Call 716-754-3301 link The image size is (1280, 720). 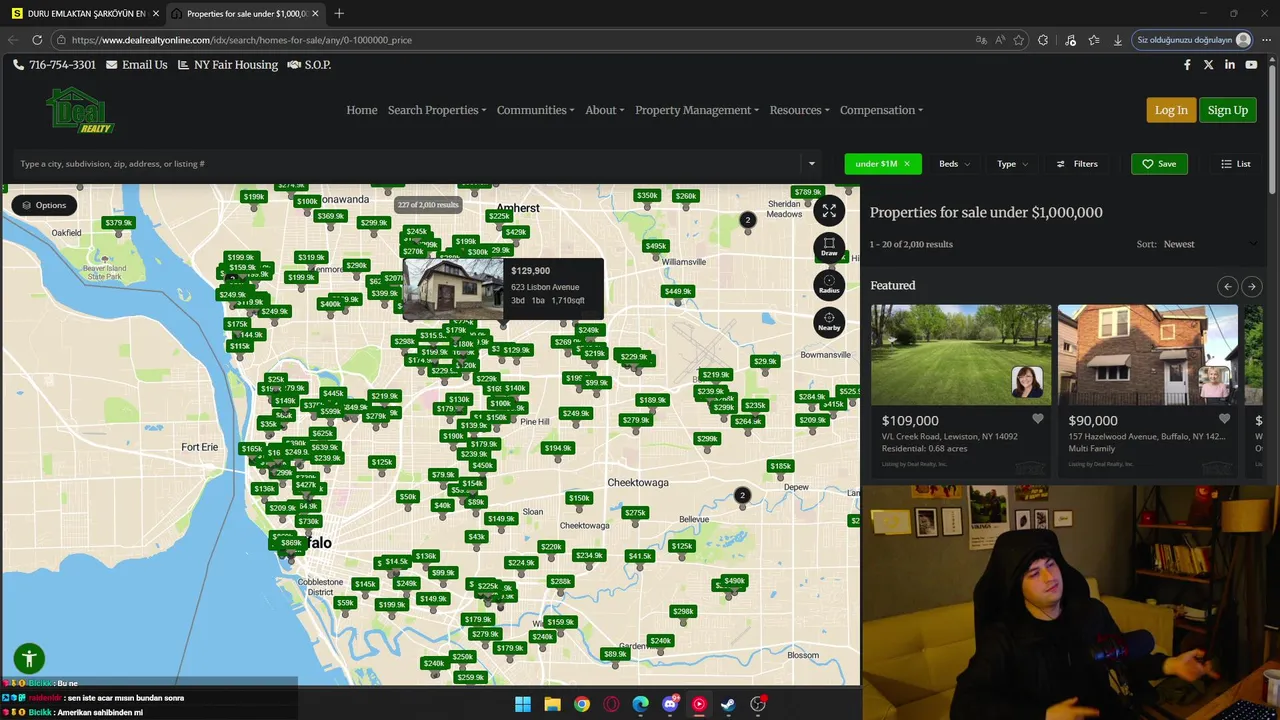[x=55, y=65]
